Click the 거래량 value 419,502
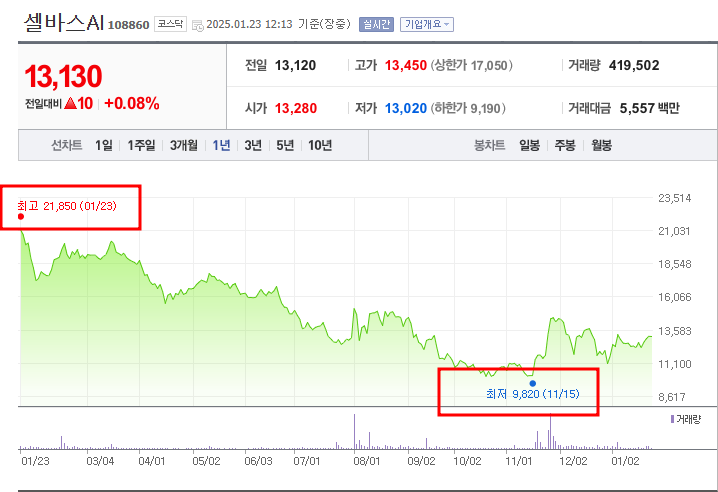Image resolution: width=718 pixels, height=492 pixels. pyautogui.click(x=634, y=66)
